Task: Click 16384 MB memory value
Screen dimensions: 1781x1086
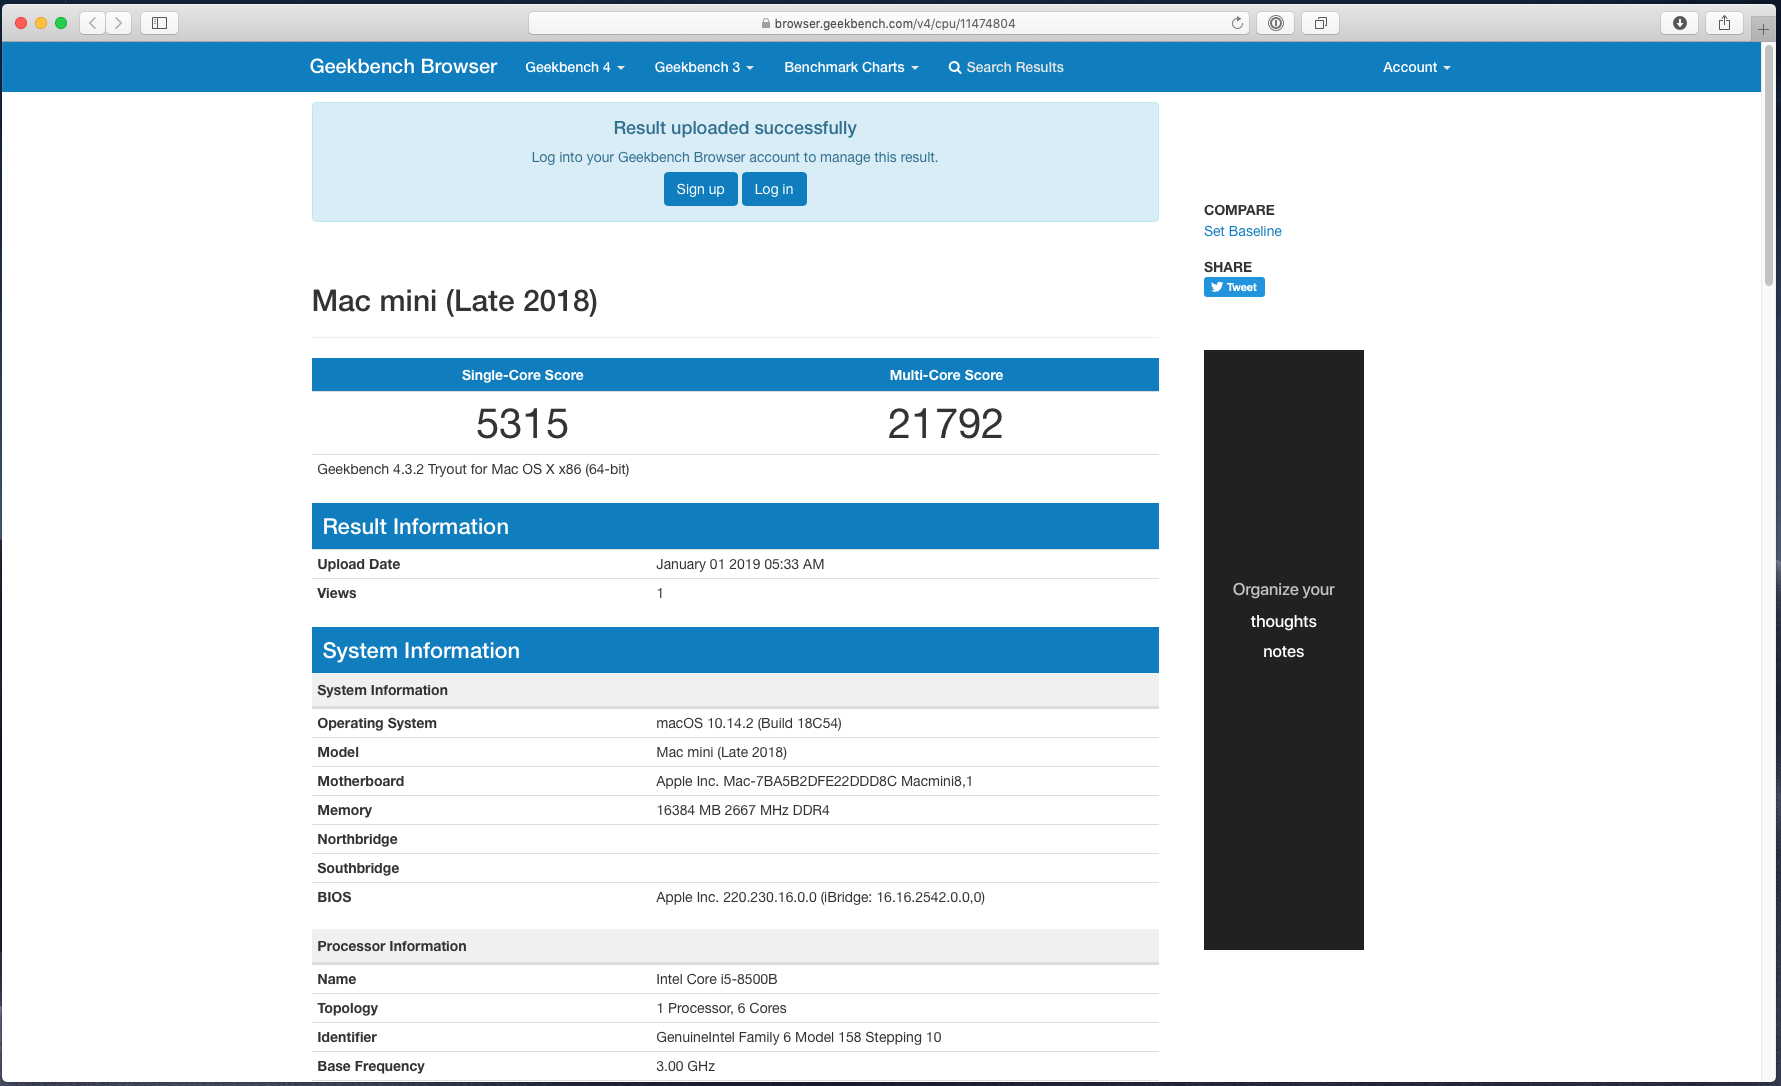Action: 743,810
